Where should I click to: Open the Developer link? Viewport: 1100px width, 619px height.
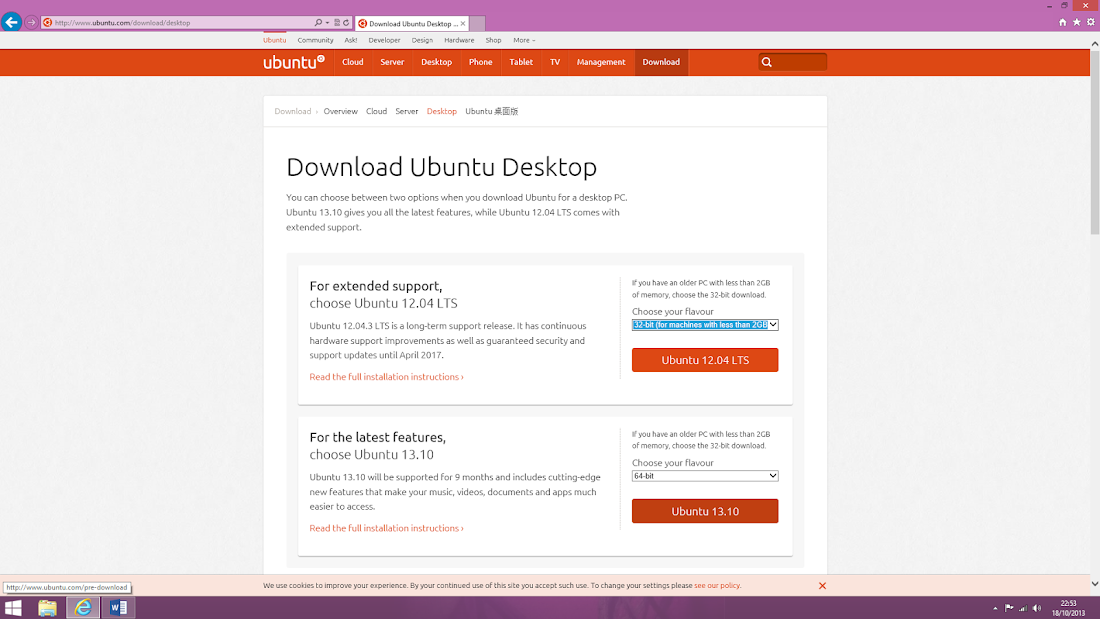pyautogui.click(x=384, y=40)
